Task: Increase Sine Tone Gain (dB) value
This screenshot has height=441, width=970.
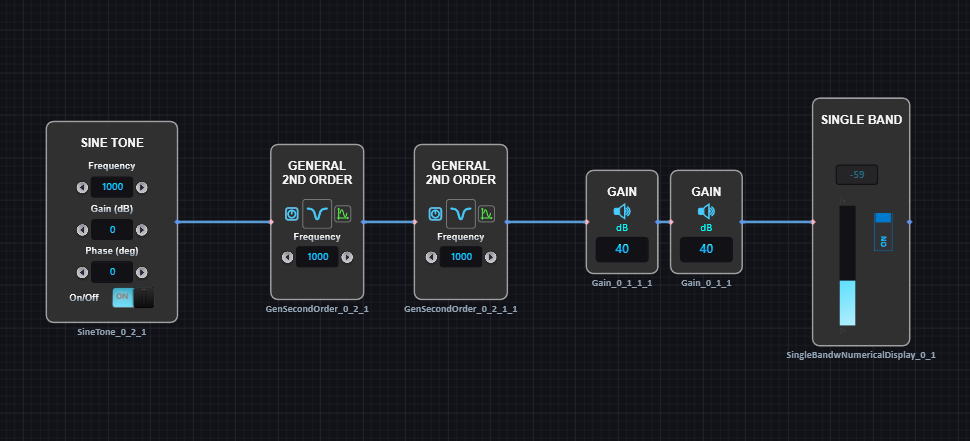Action: [142, 230]
